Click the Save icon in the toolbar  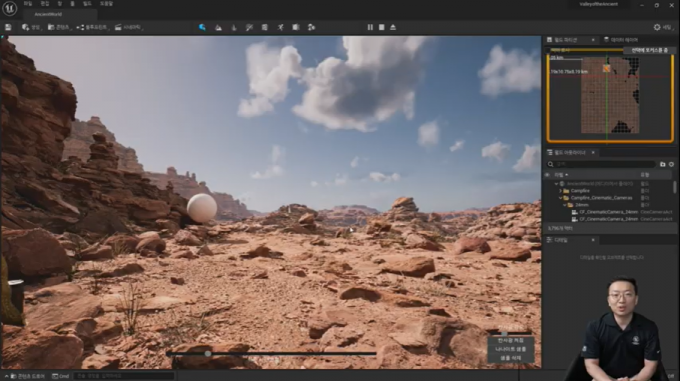coord(8,27)
